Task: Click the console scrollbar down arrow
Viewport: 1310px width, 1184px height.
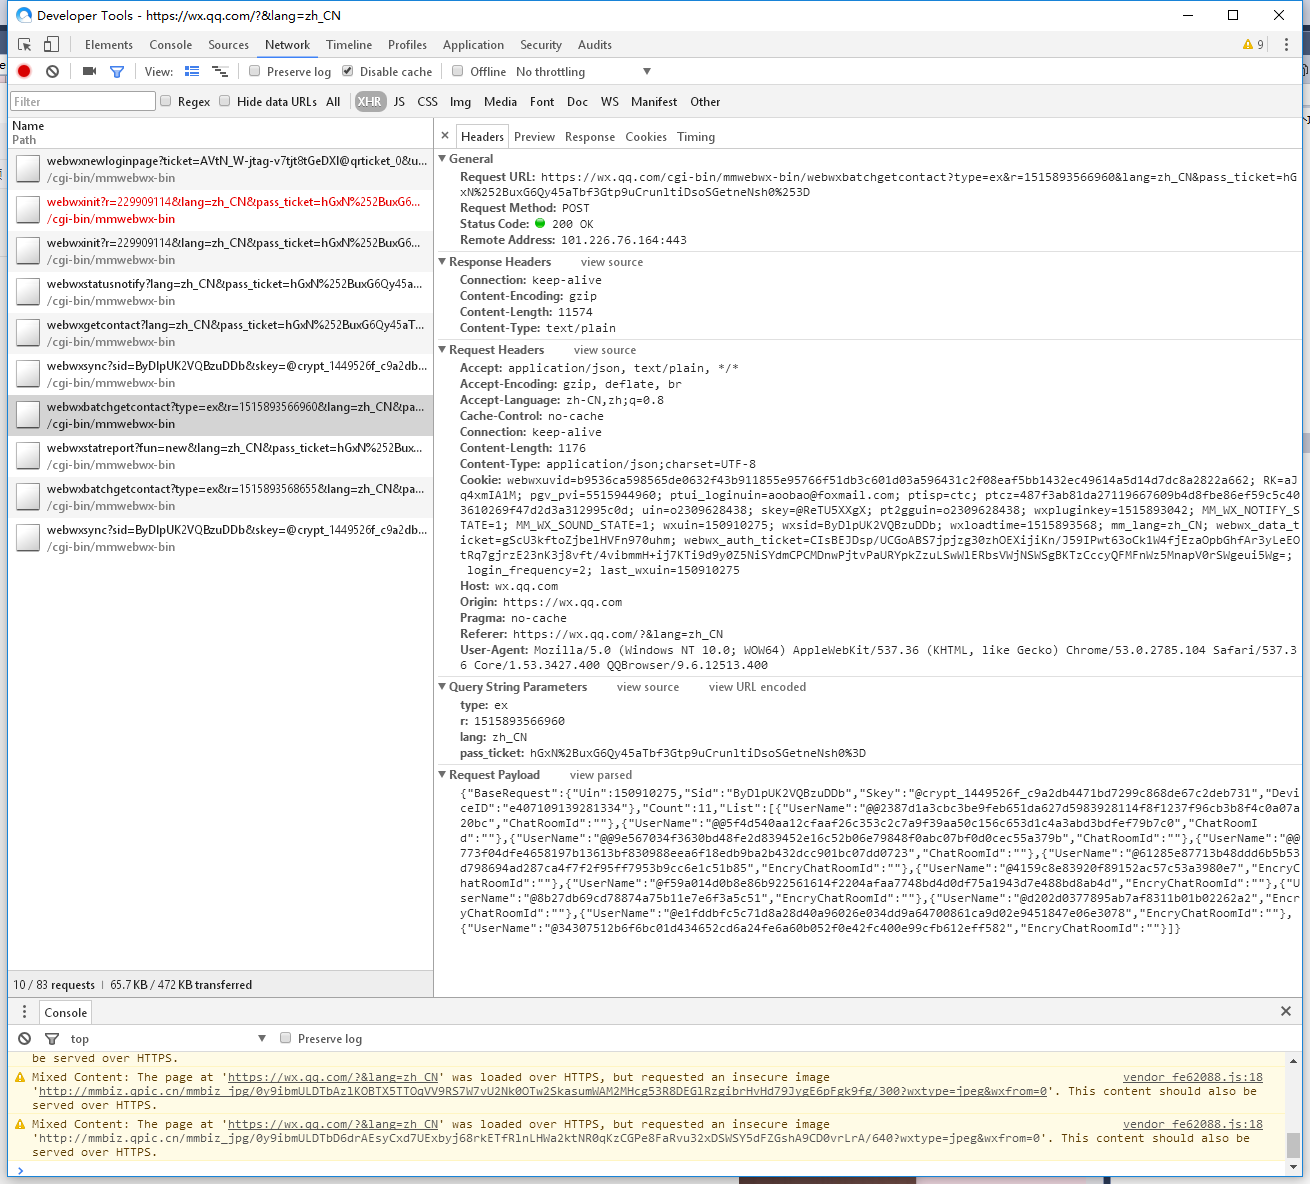Action: tap(1293, 1168)
